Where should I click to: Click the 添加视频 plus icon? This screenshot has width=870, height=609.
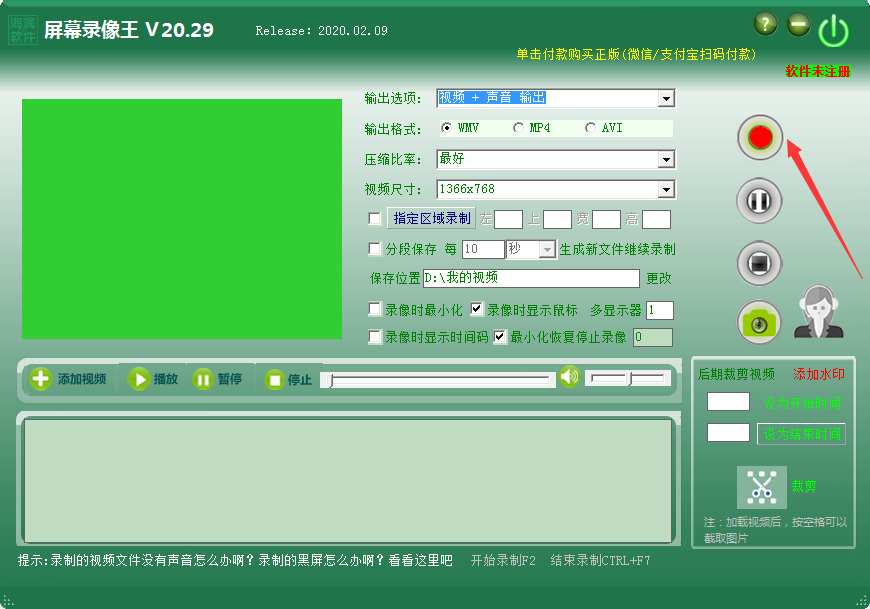click(40, 378)
